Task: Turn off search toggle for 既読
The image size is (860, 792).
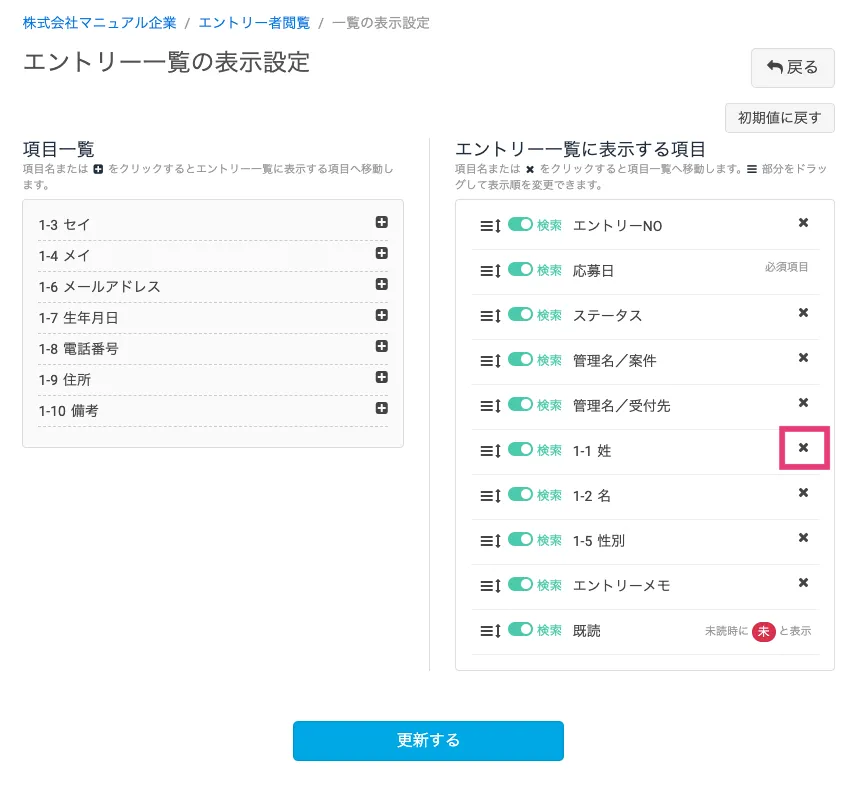Action: tap(520, 630)
